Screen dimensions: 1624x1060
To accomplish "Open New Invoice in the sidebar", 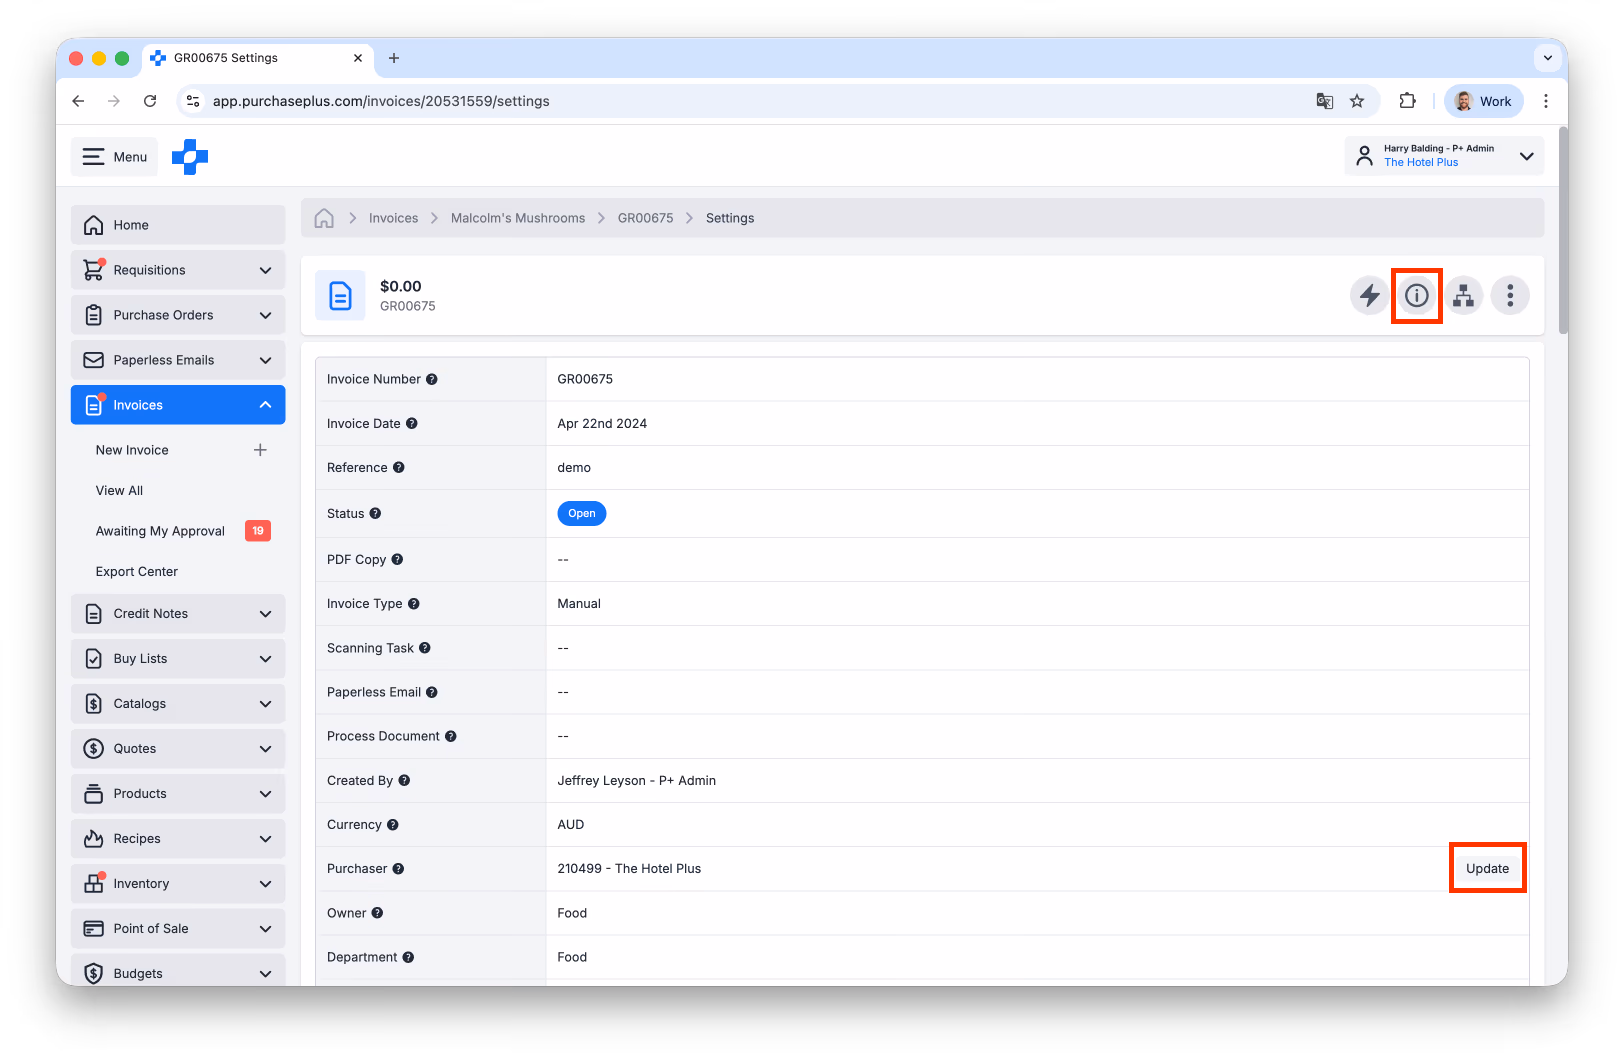I will coord(132,450).
